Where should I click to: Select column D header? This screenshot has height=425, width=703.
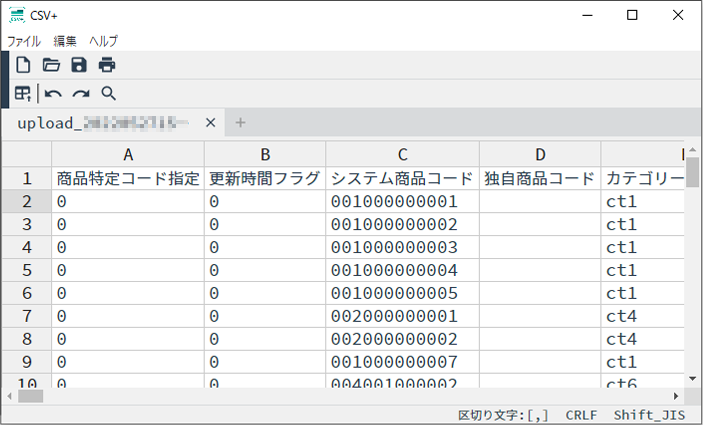[x=540, y=154]
